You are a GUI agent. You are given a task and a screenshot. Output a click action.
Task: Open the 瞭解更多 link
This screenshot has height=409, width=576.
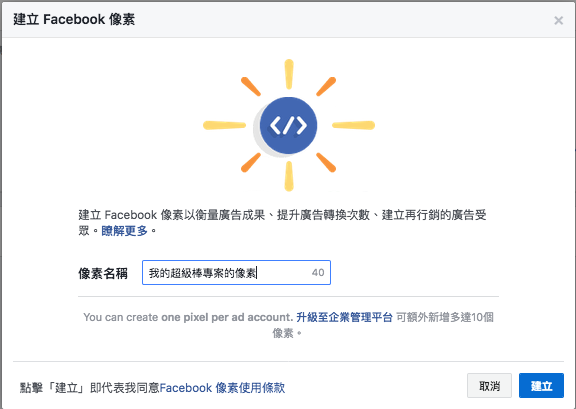(x=125, y=231)
